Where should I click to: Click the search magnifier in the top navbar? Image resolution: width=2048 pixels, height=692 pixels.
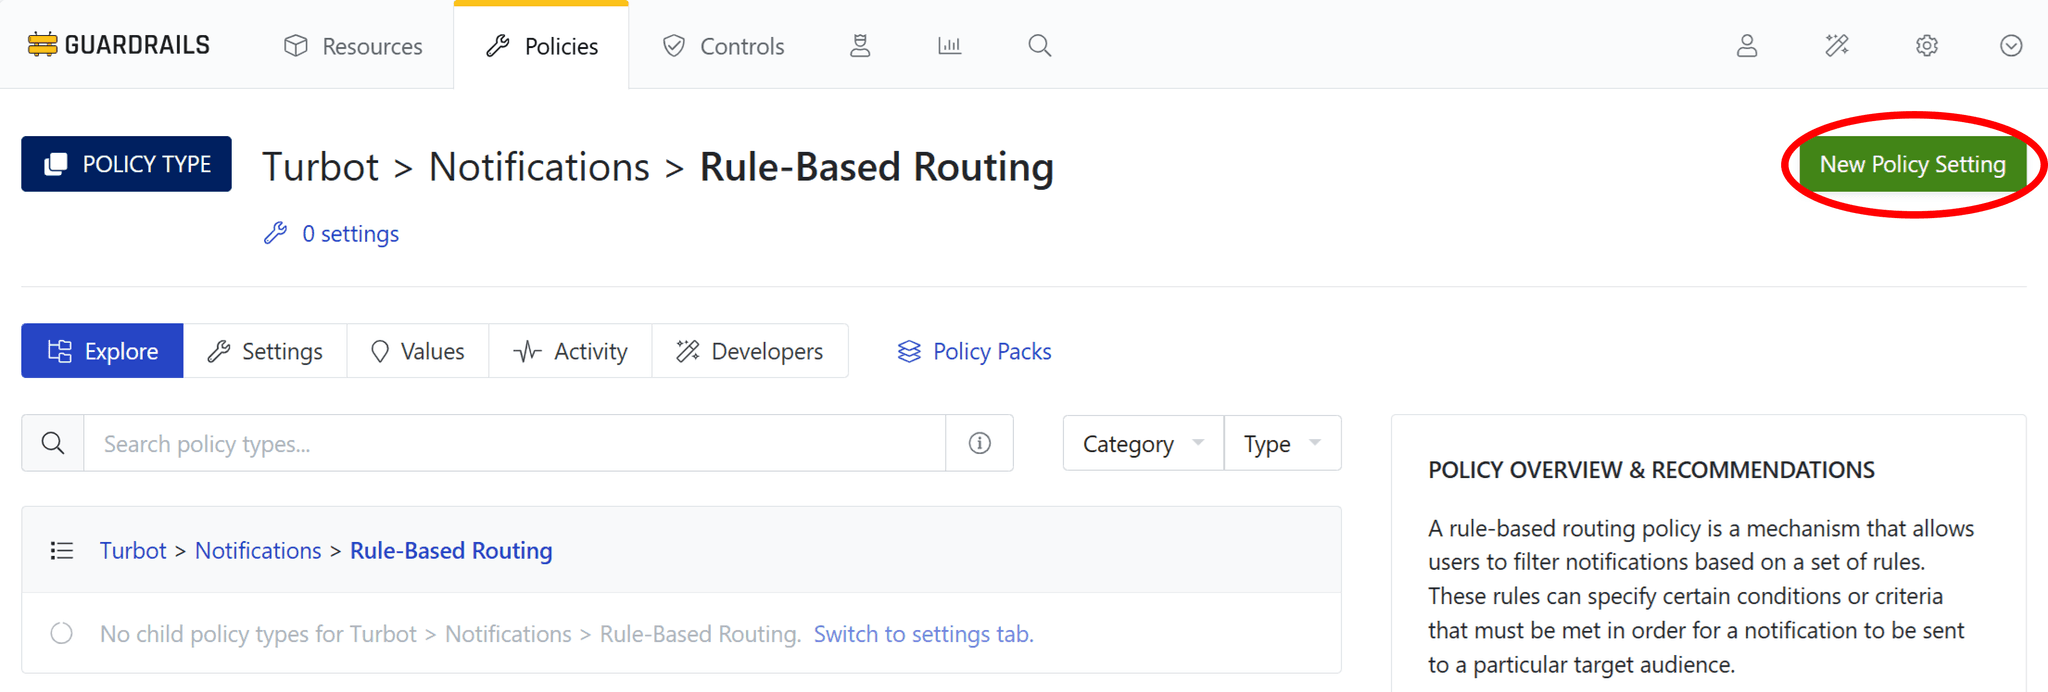1040,46
